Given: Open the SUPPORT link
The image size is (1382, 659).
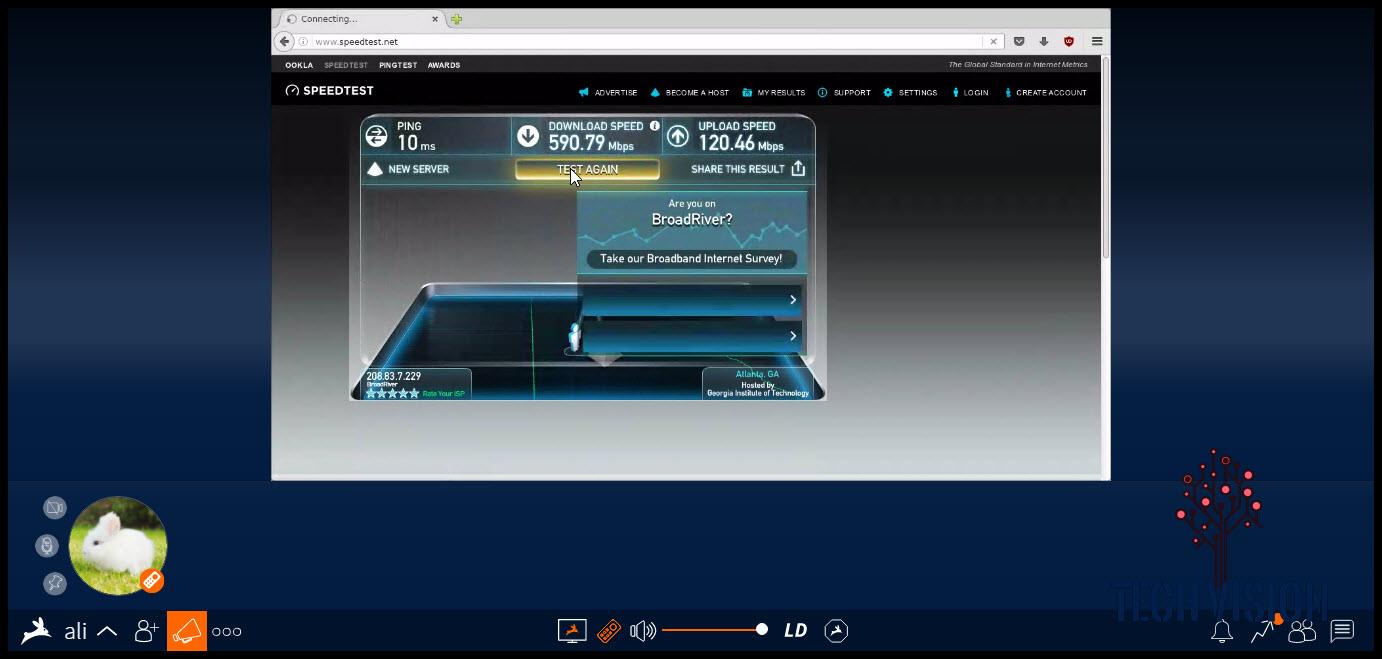Looking at the screenshot, I should [x=844, y=92].
